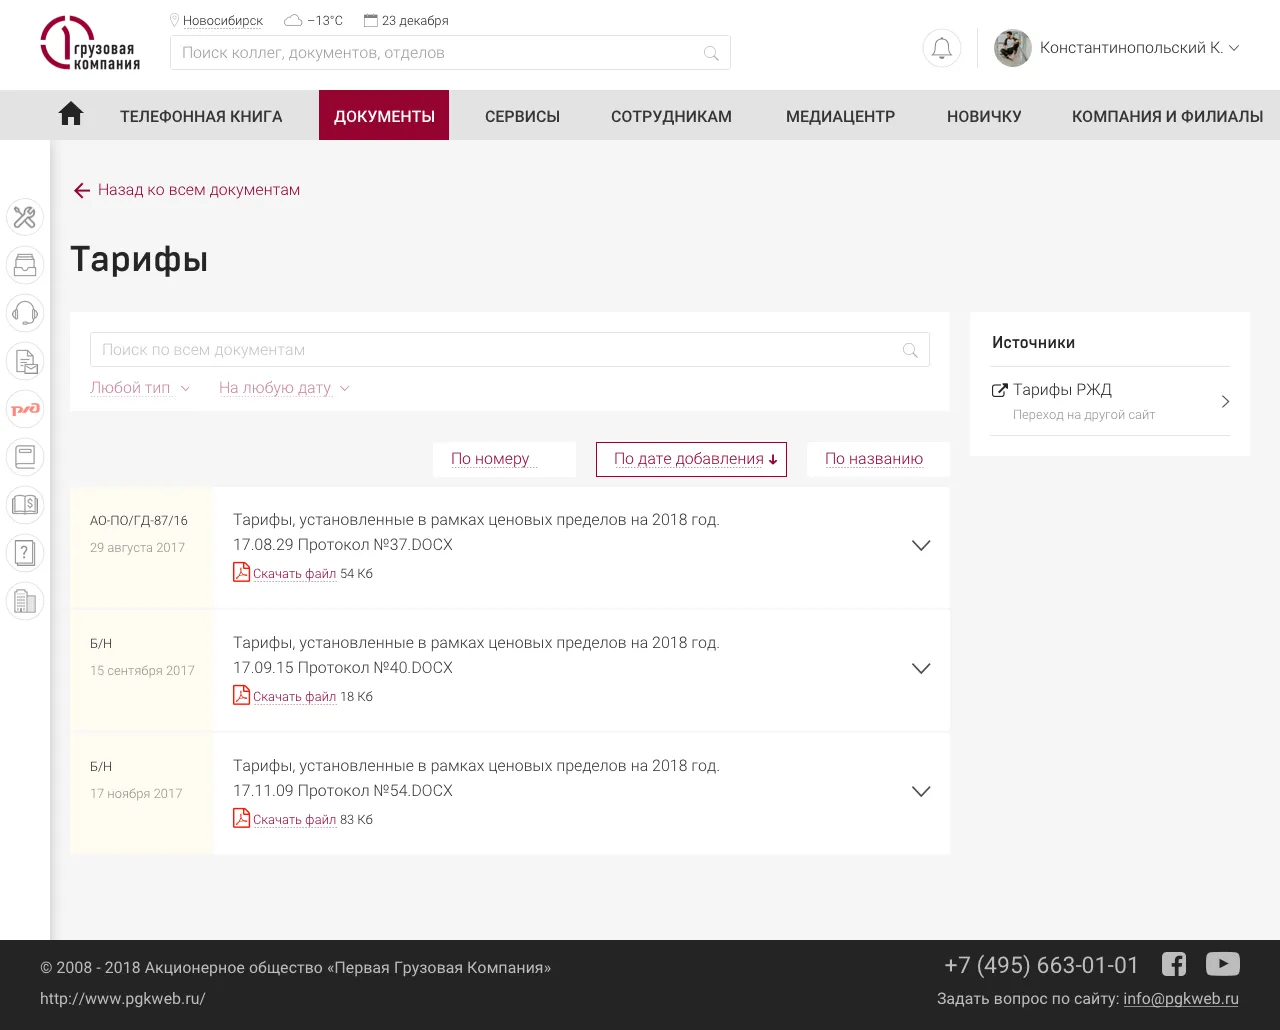Open the Телефонная книга menu
Viewport: 1280px width, 1030px height.
[201, 116]
